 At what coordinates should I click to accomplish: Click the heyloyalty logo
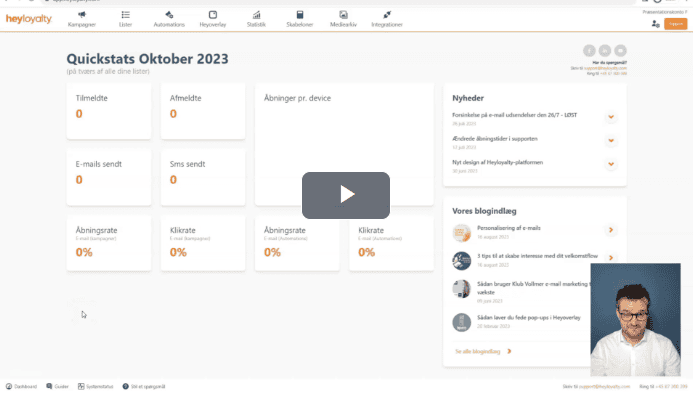tap(29, 19)
